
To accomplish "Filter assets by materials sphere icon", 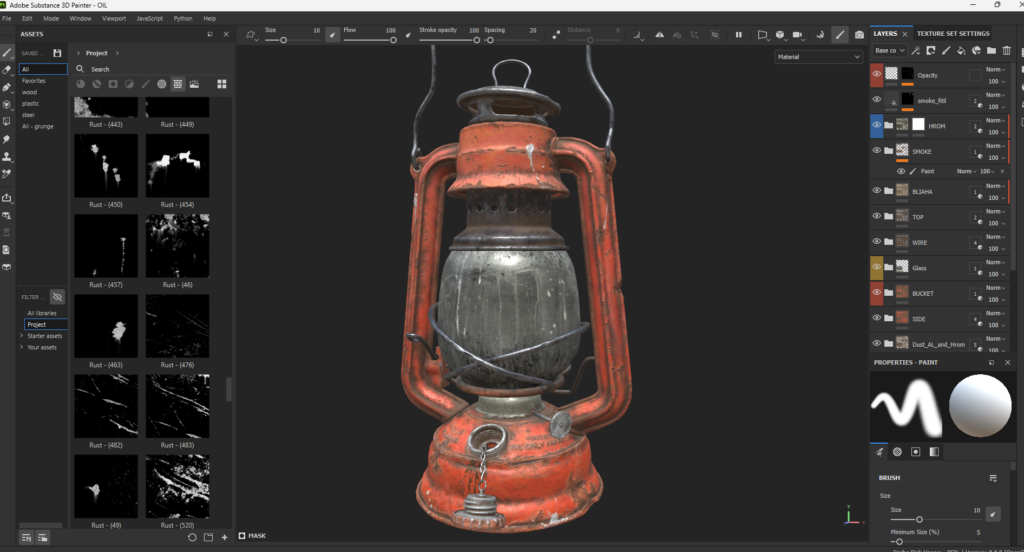I will [x=80, y=84].
